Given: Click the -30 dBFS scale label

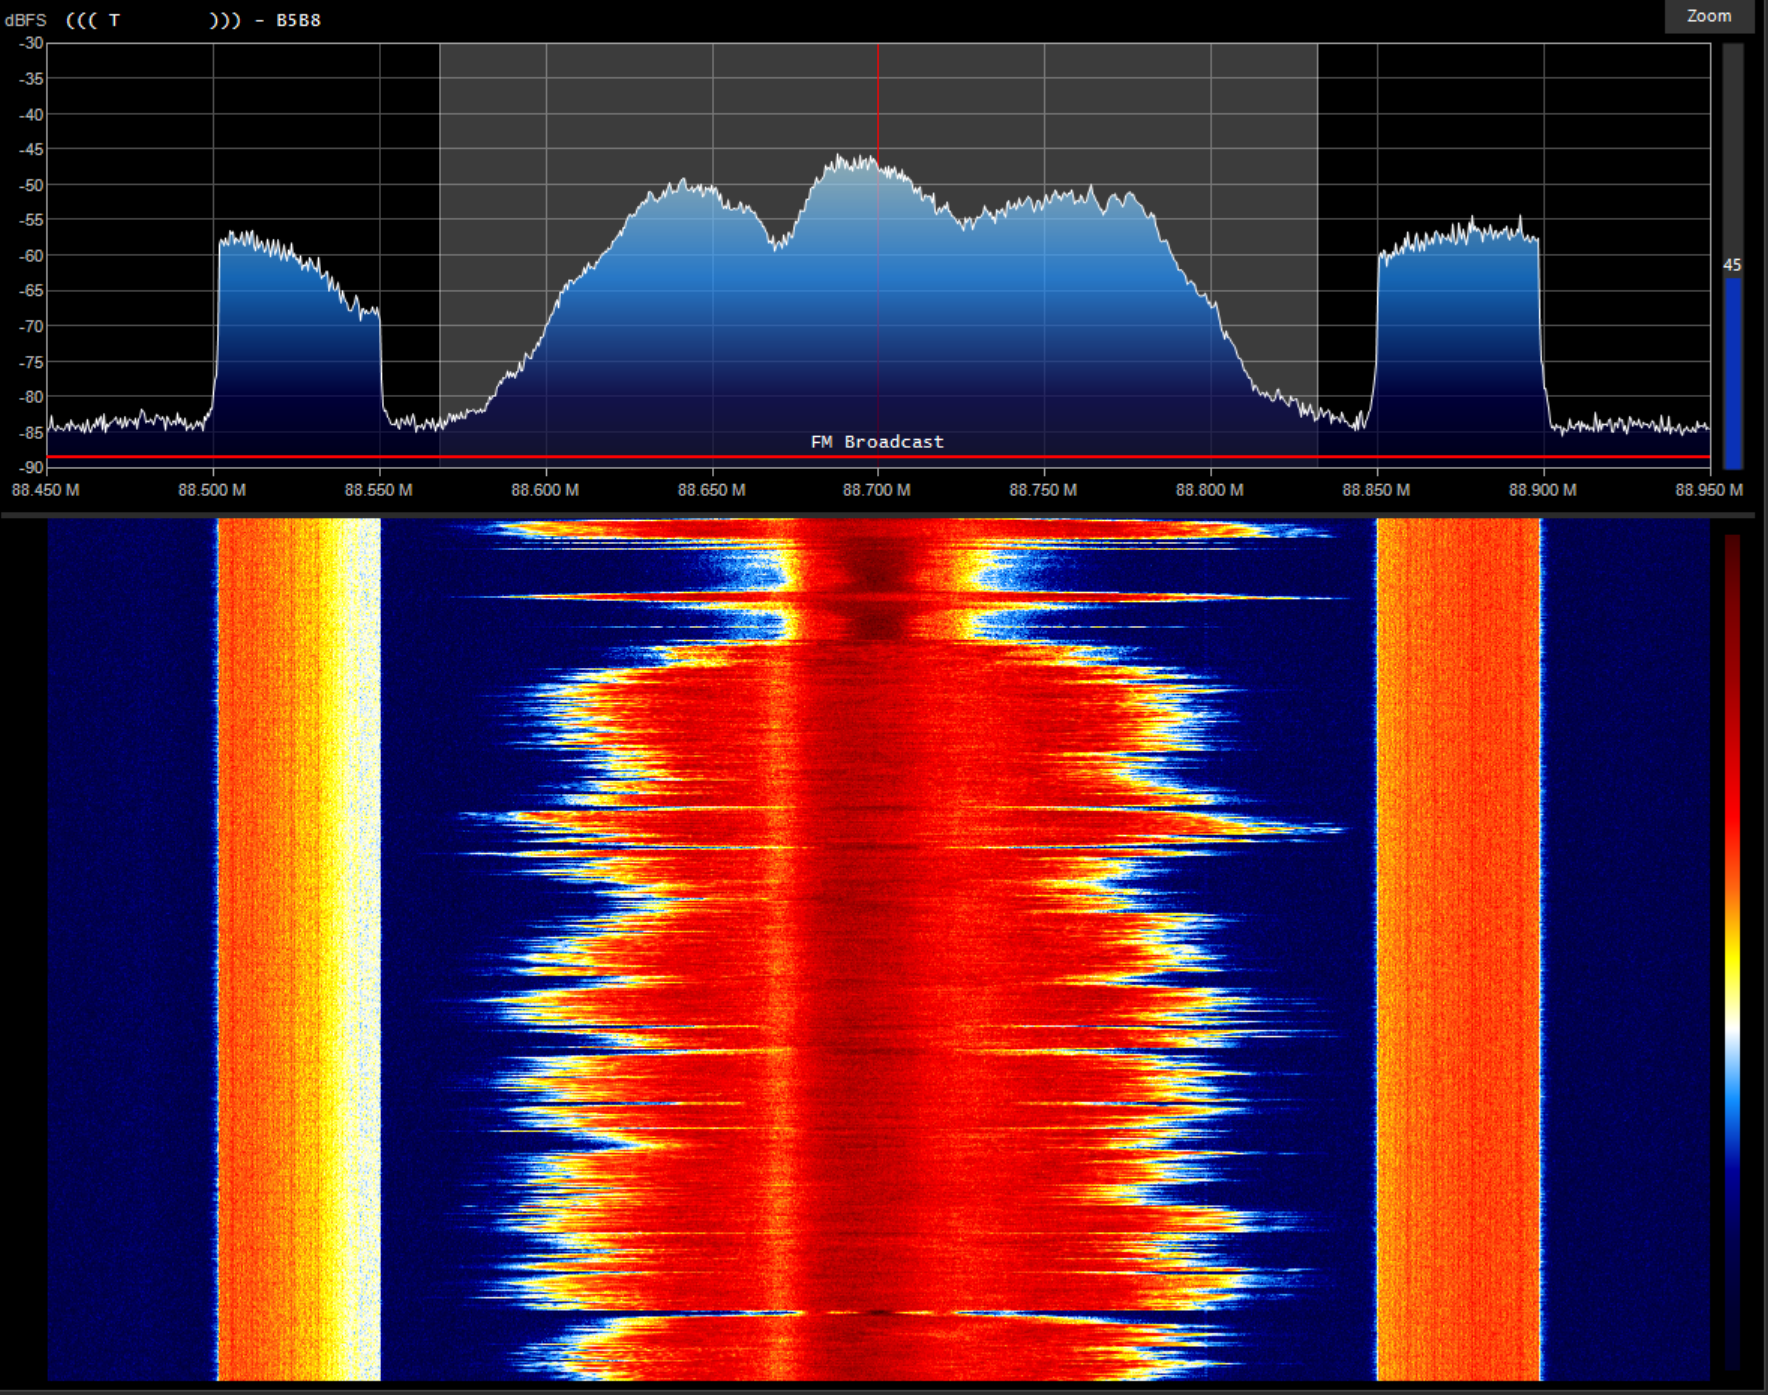Looking at the screenshot, I should (x=31, y=43).
